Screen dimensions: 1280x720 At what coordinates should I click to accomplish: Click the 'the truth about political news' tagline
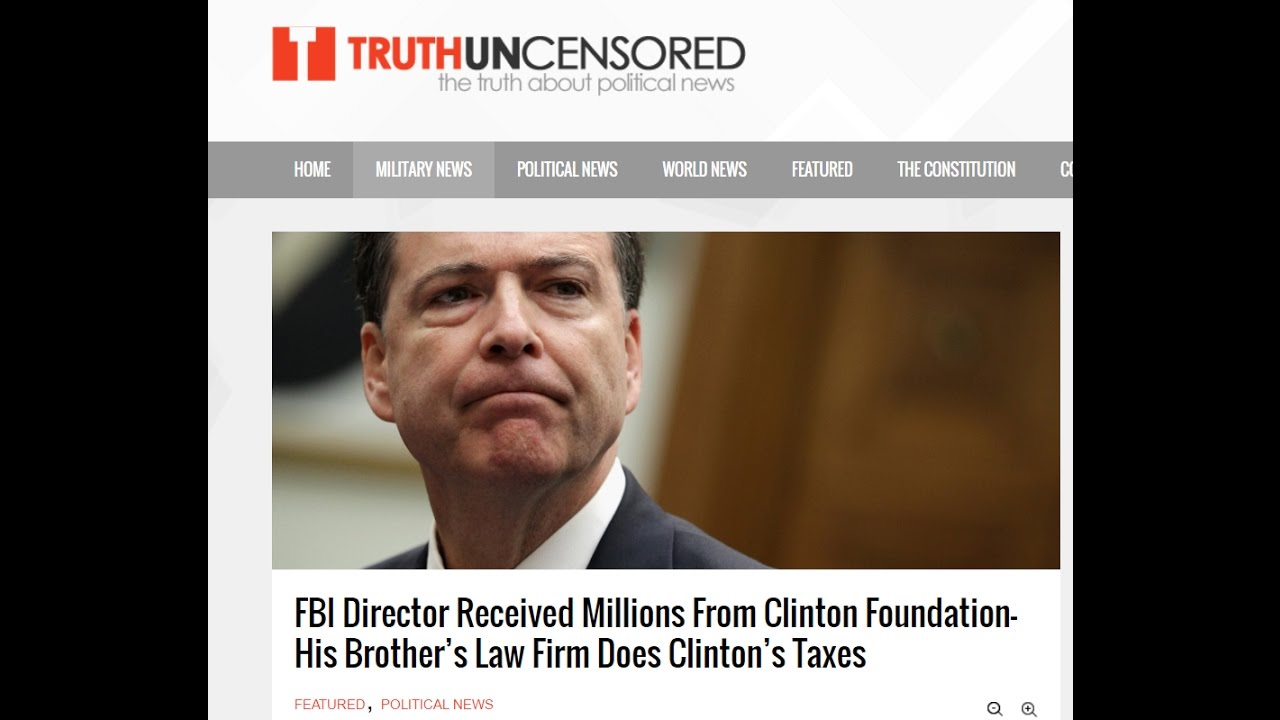click(x=586, y=83)
